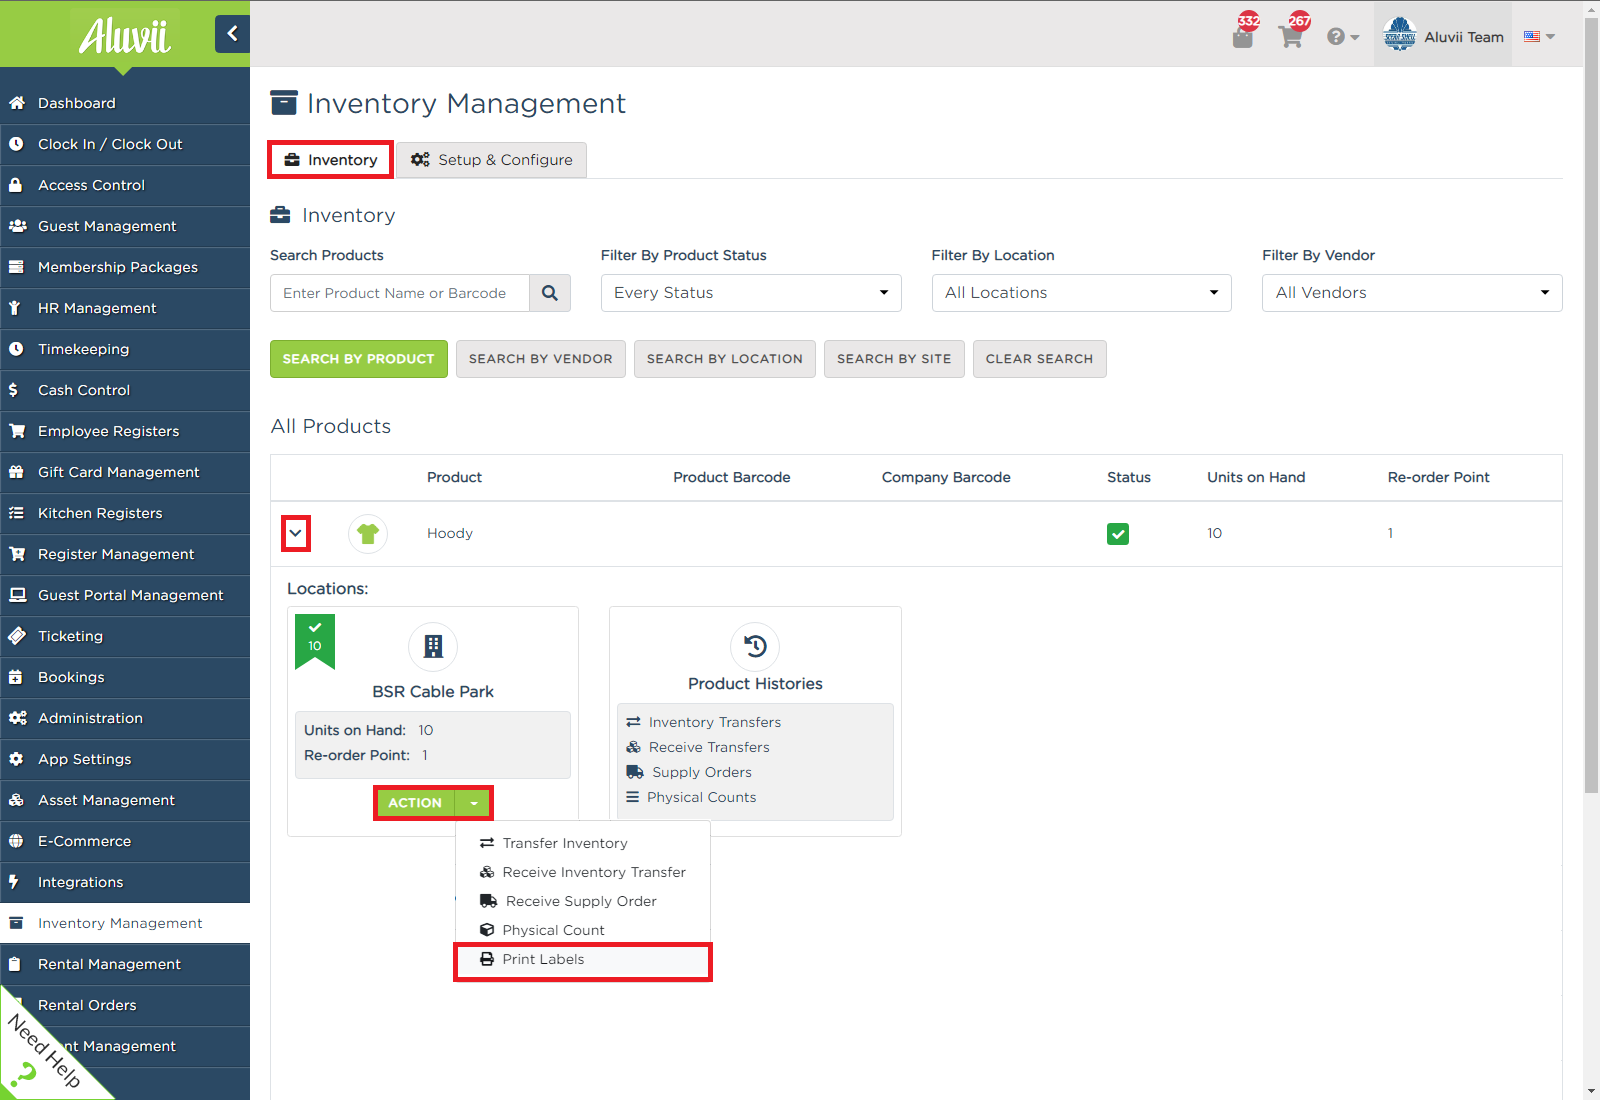Click the Hoody product shirt icon
The height and width of the screenshot is (1100, 1600).
coord(367,533)
